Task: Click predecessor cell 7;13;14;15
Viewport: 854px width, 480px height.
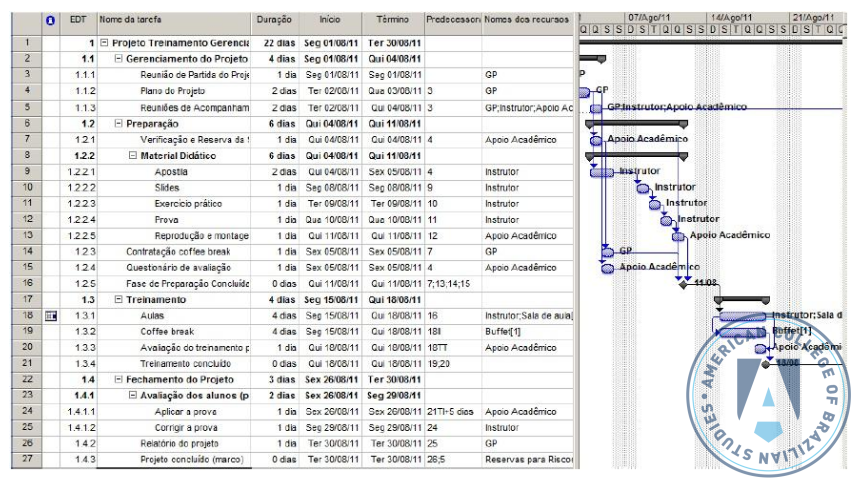Action: click(x=453, y=284)
